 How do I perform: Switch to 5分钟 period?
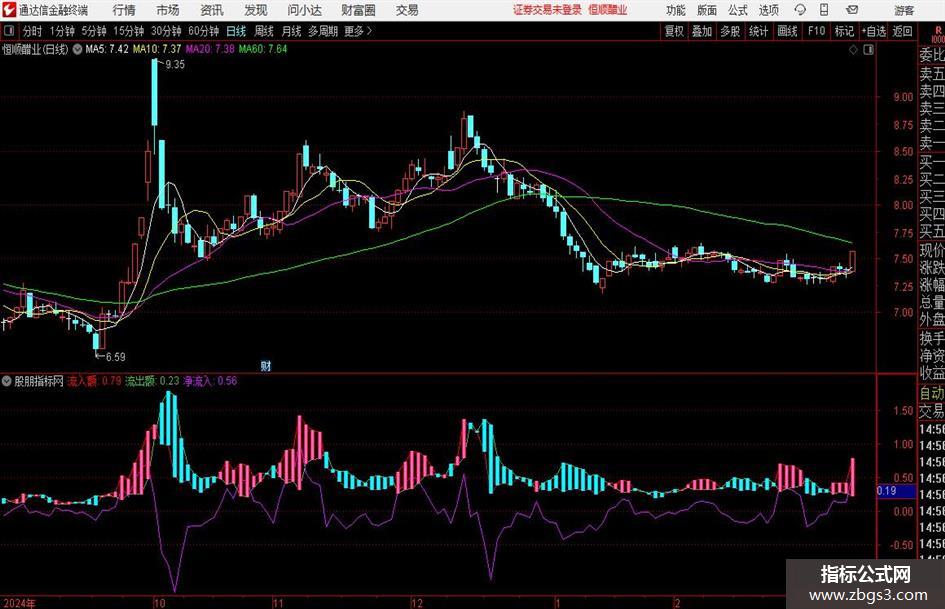click(93, 31)
